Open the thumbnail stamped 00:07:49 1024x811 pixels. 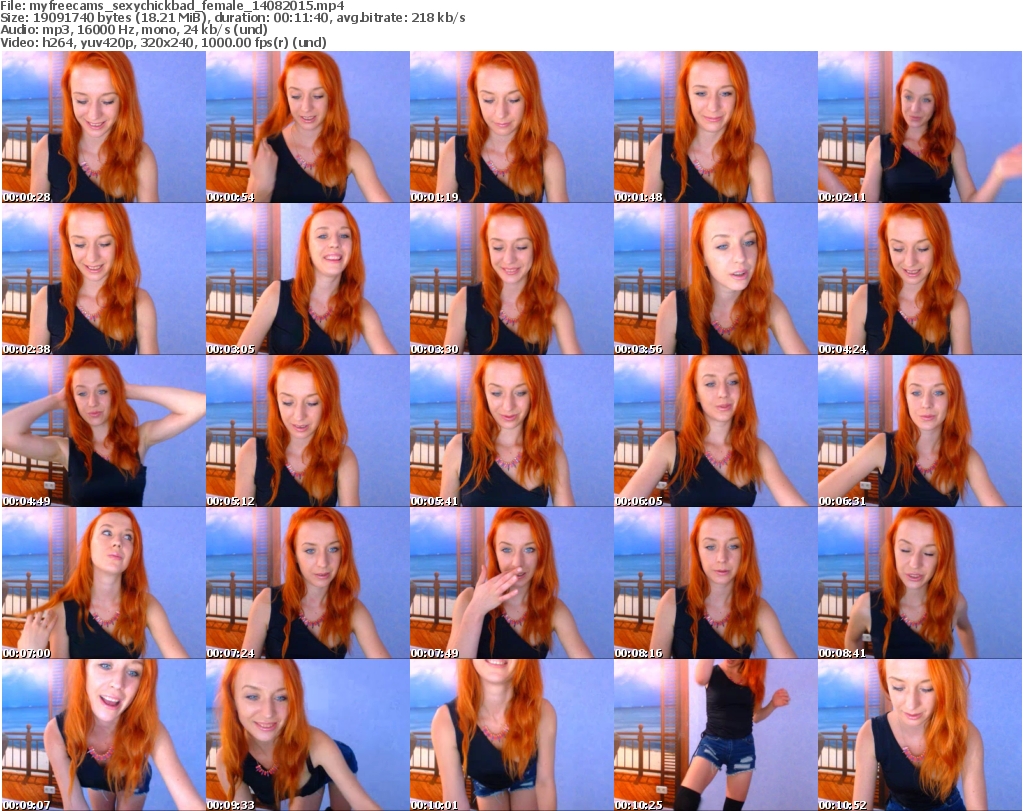coord(511,583)
